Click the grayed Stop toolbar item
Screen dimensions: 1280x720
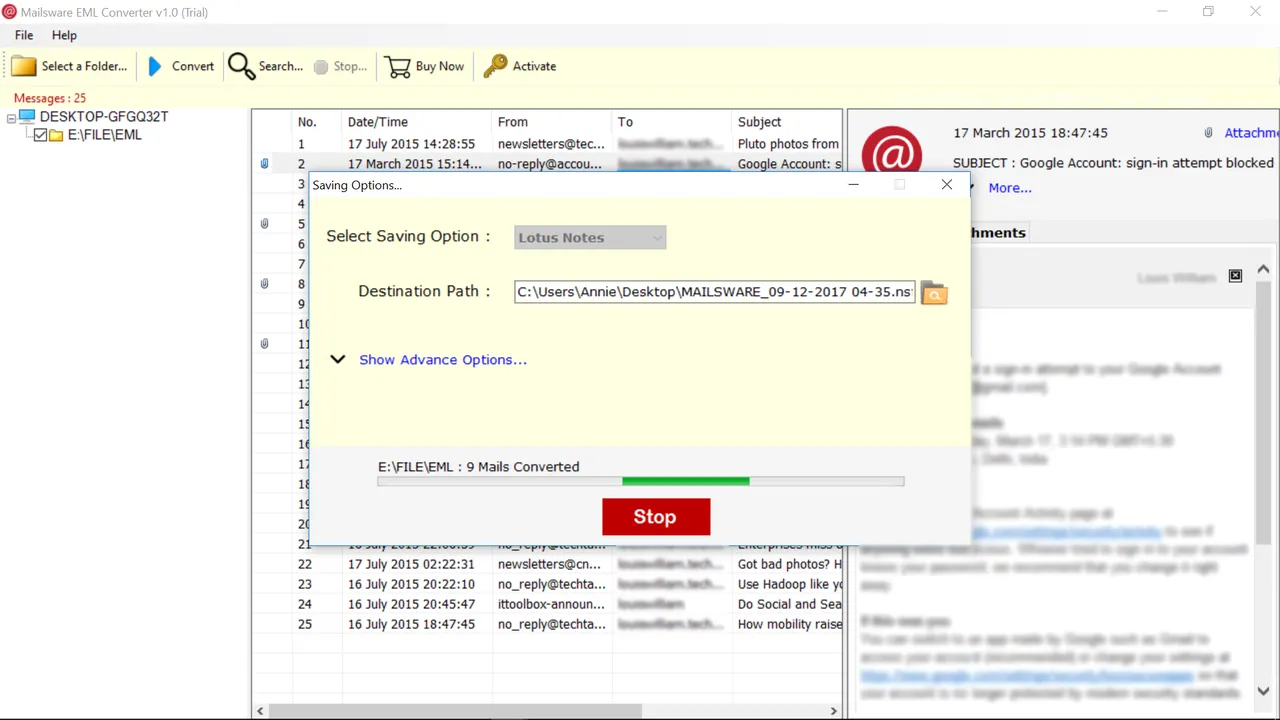point(340,66)
